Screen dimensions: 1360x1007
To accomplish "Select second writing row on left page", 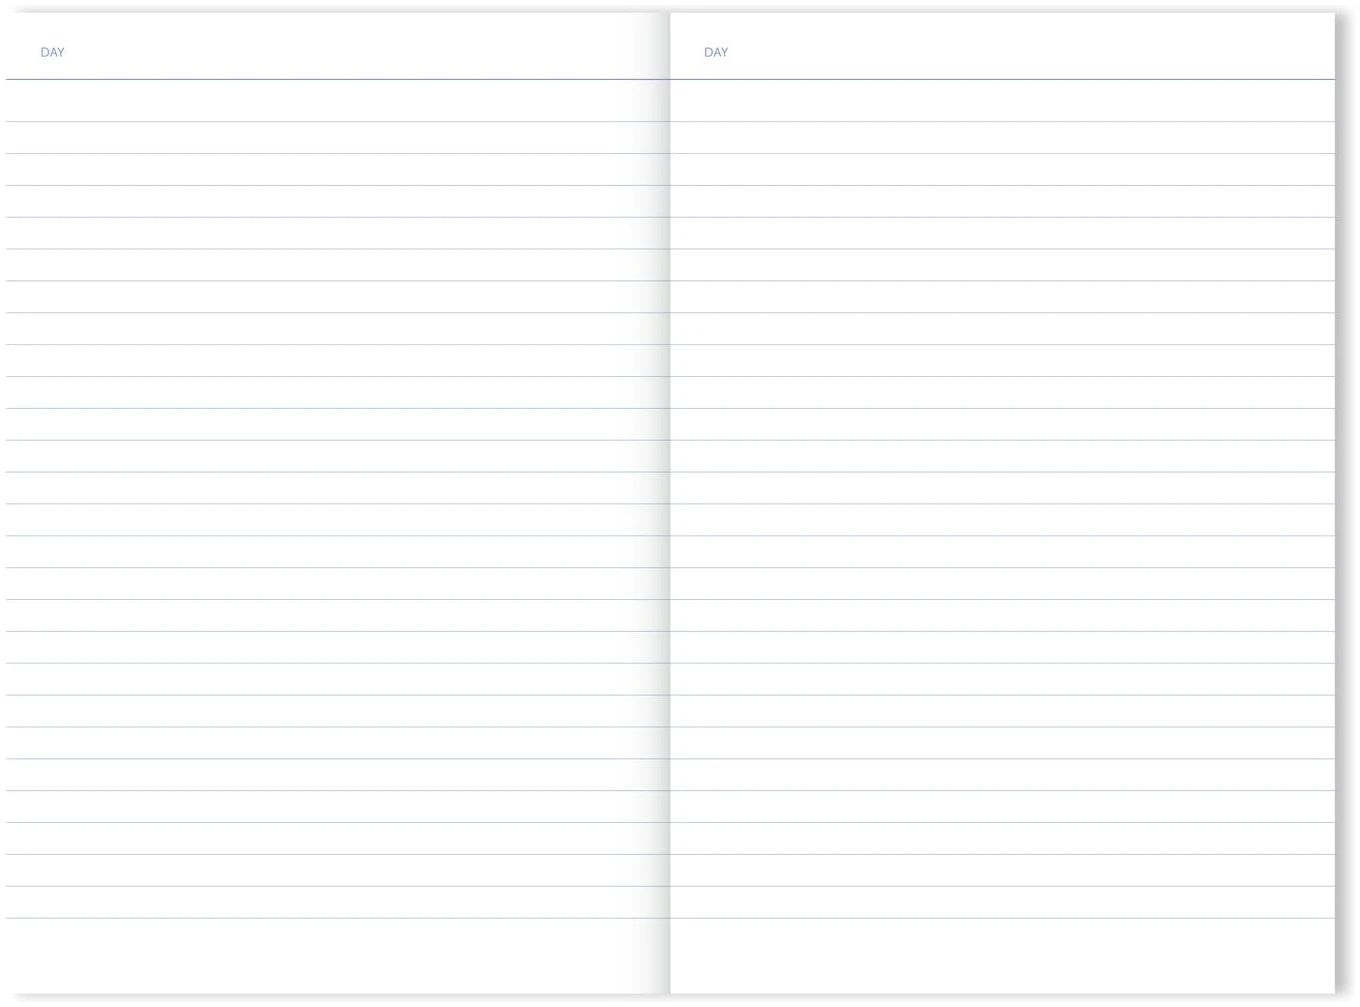I will (x=337, y=138).
